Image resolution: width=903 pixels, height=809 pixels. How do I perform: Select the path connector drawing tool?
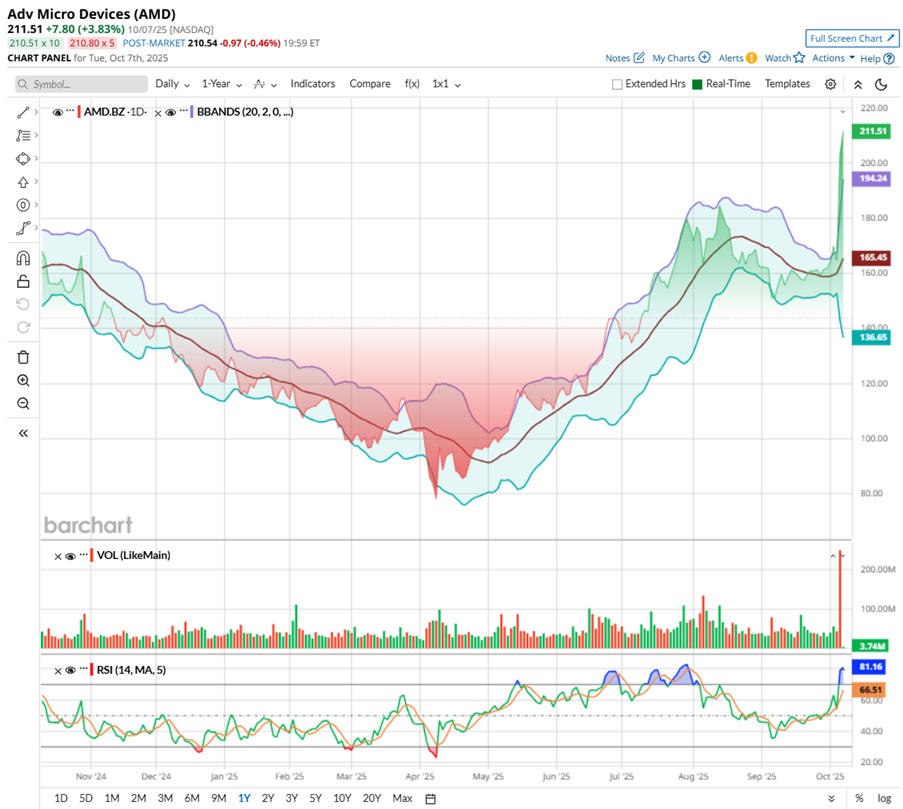[x=23, y=228]
